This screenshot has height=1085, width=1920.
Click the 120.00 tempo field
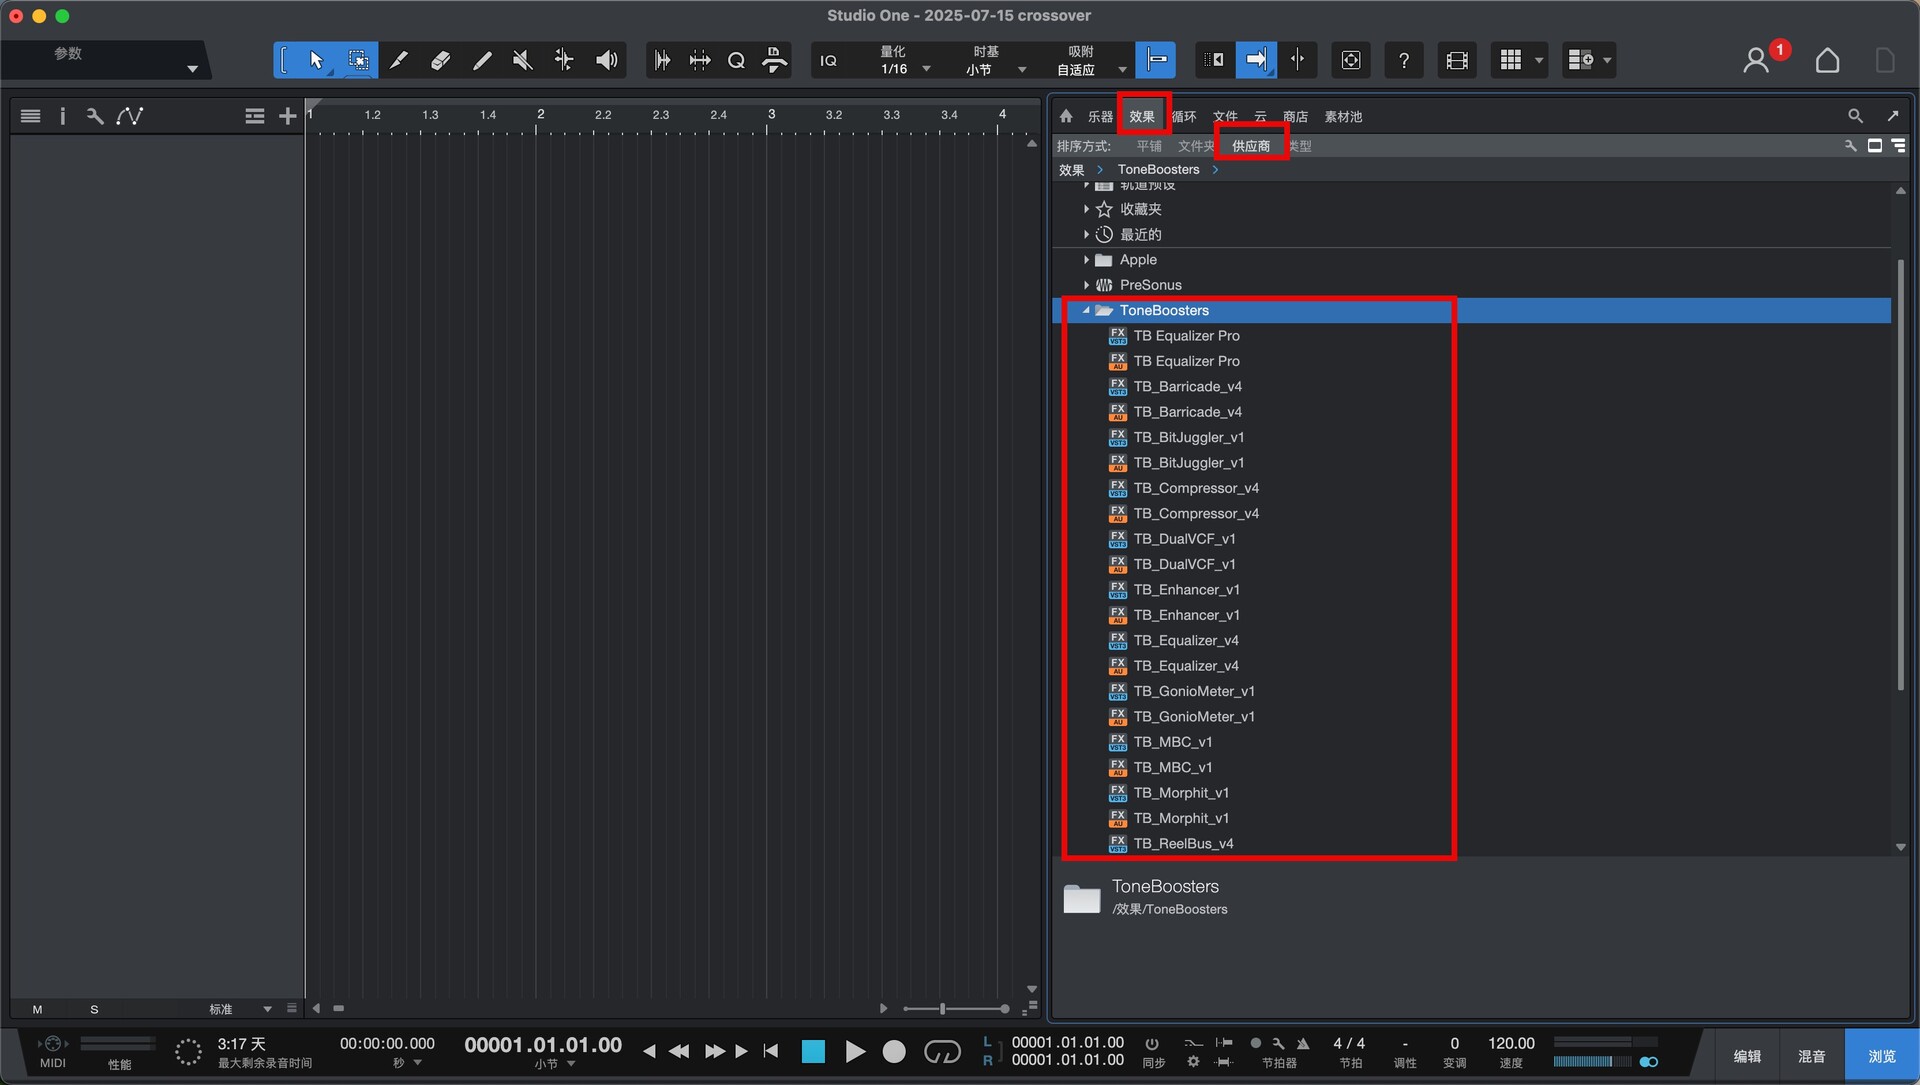point(1511,1043)
